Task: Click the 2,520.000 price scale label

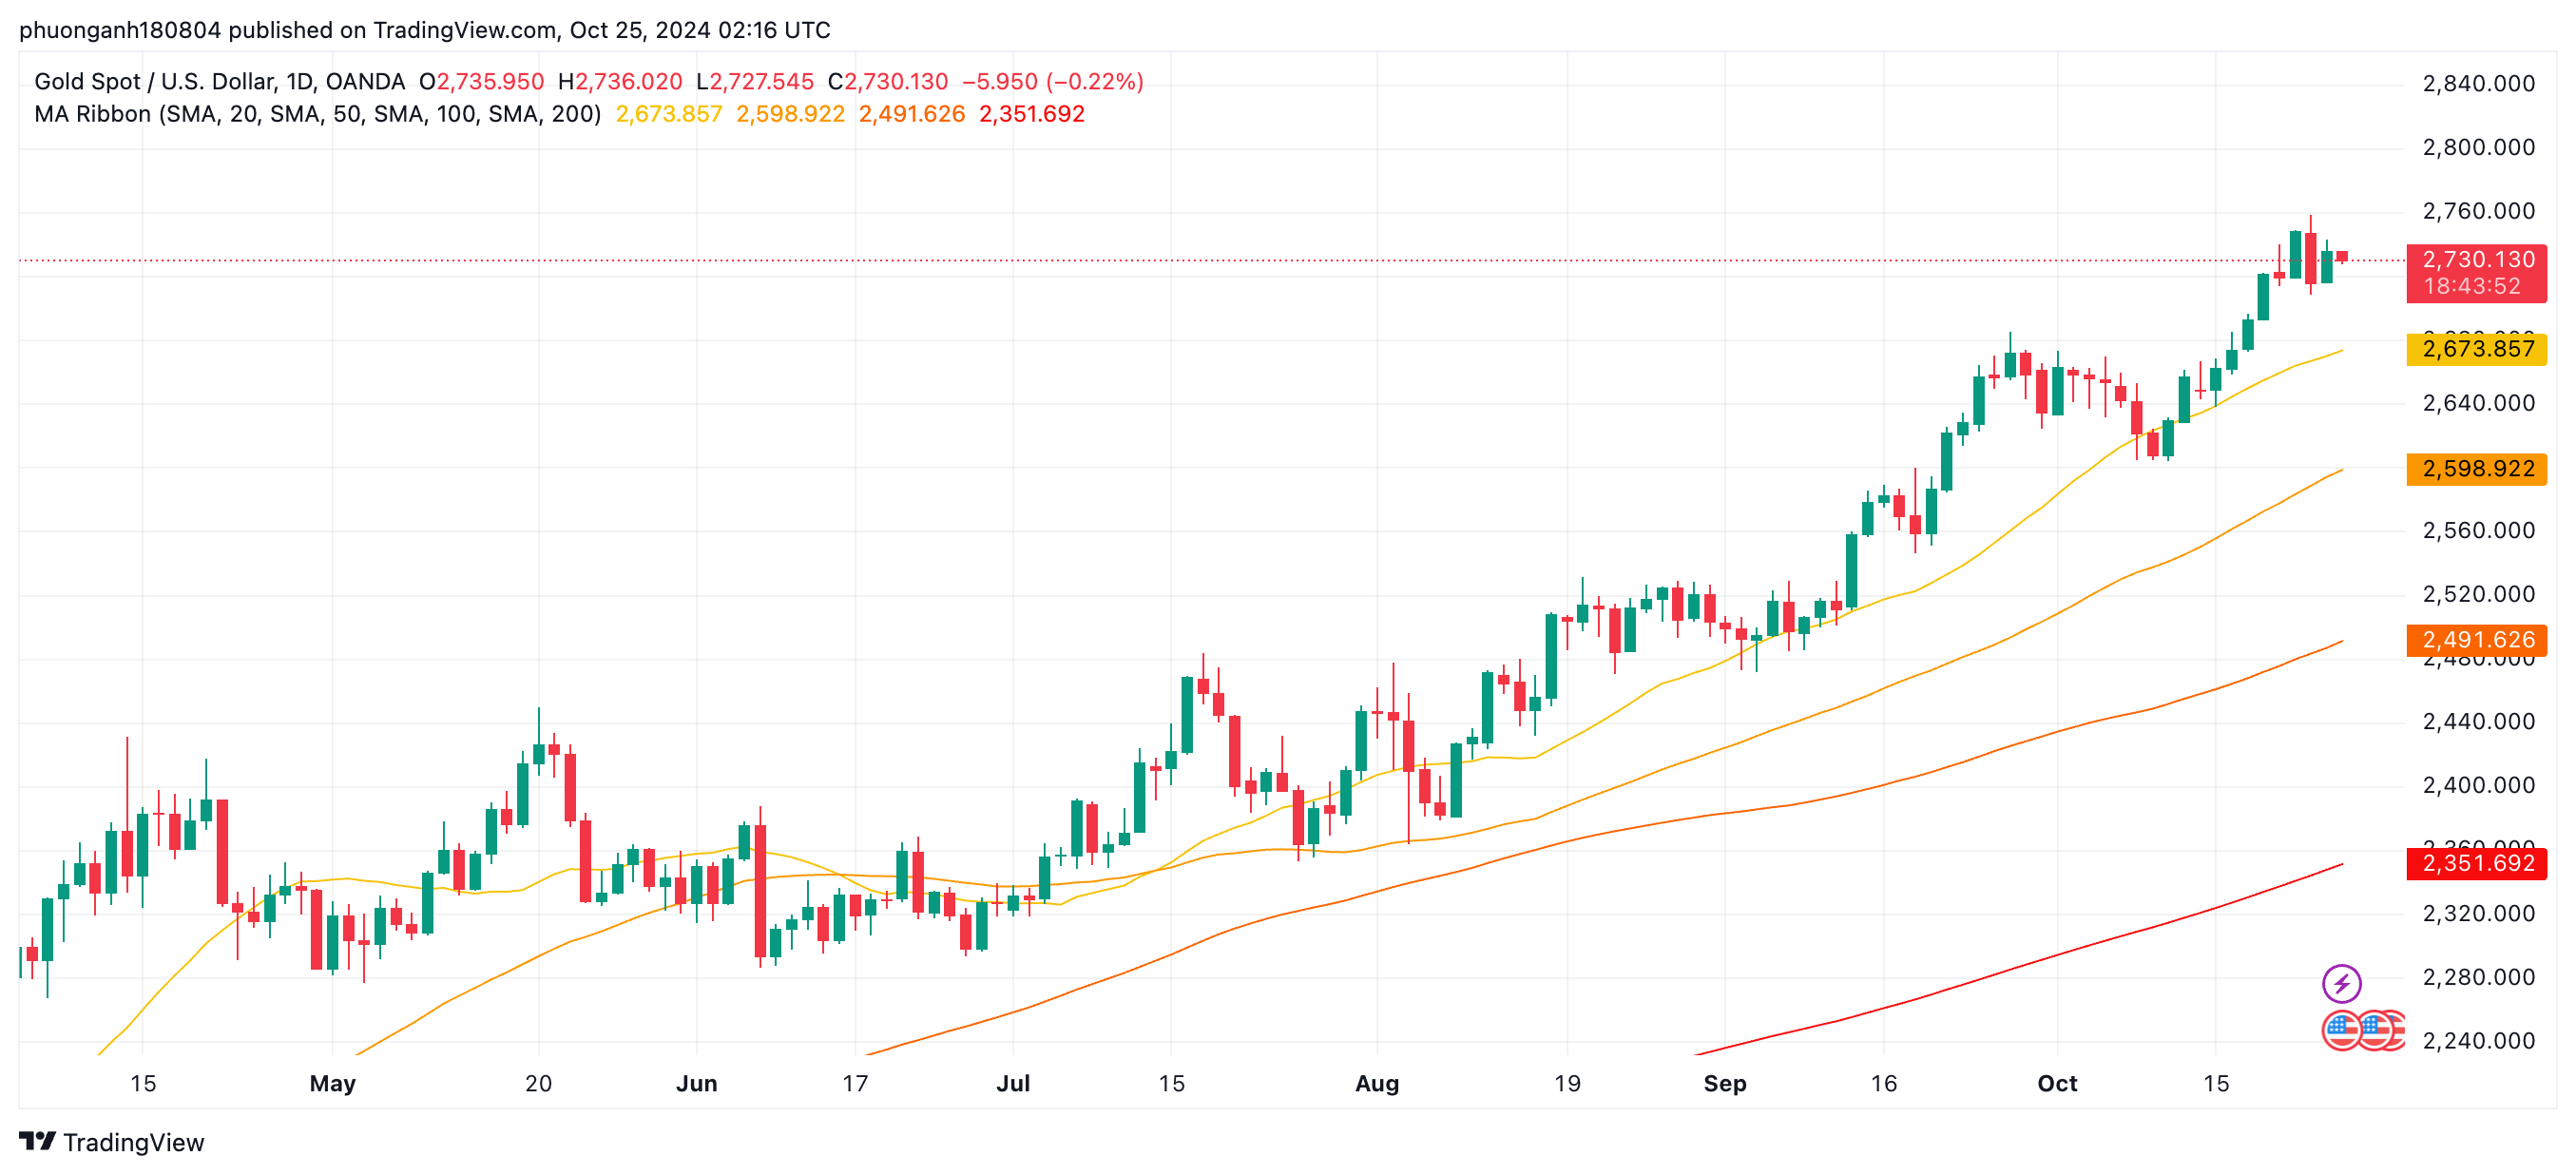Action: click(x=2478, y=595)
